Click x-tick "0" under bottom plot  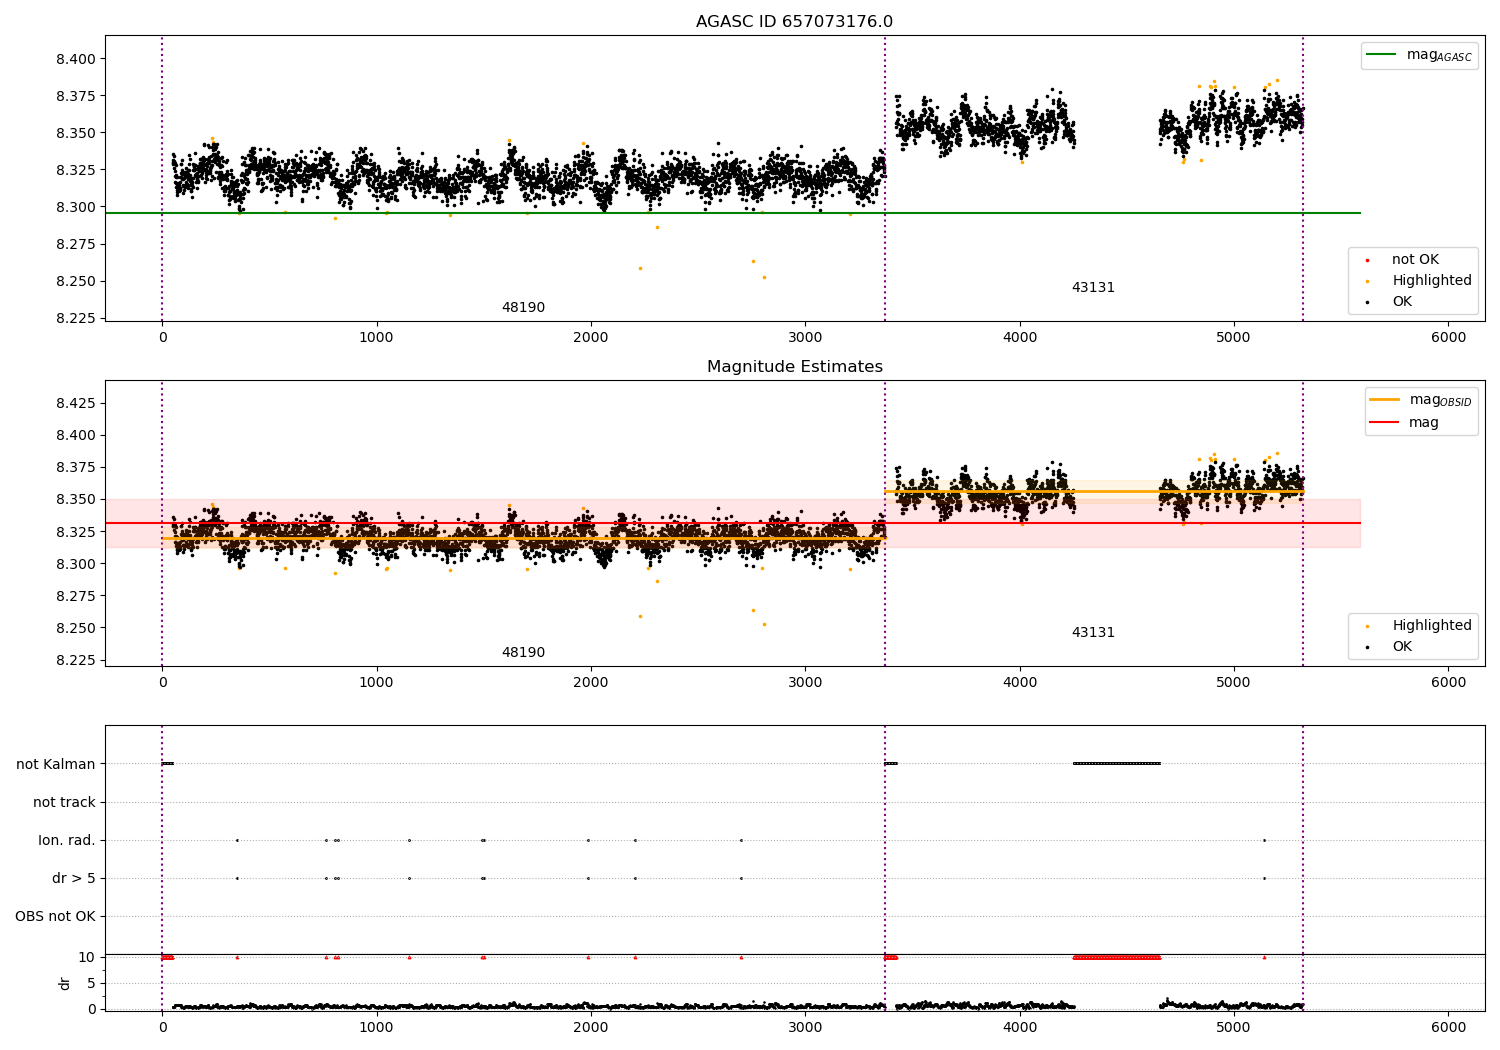[x=162, y=1028]
